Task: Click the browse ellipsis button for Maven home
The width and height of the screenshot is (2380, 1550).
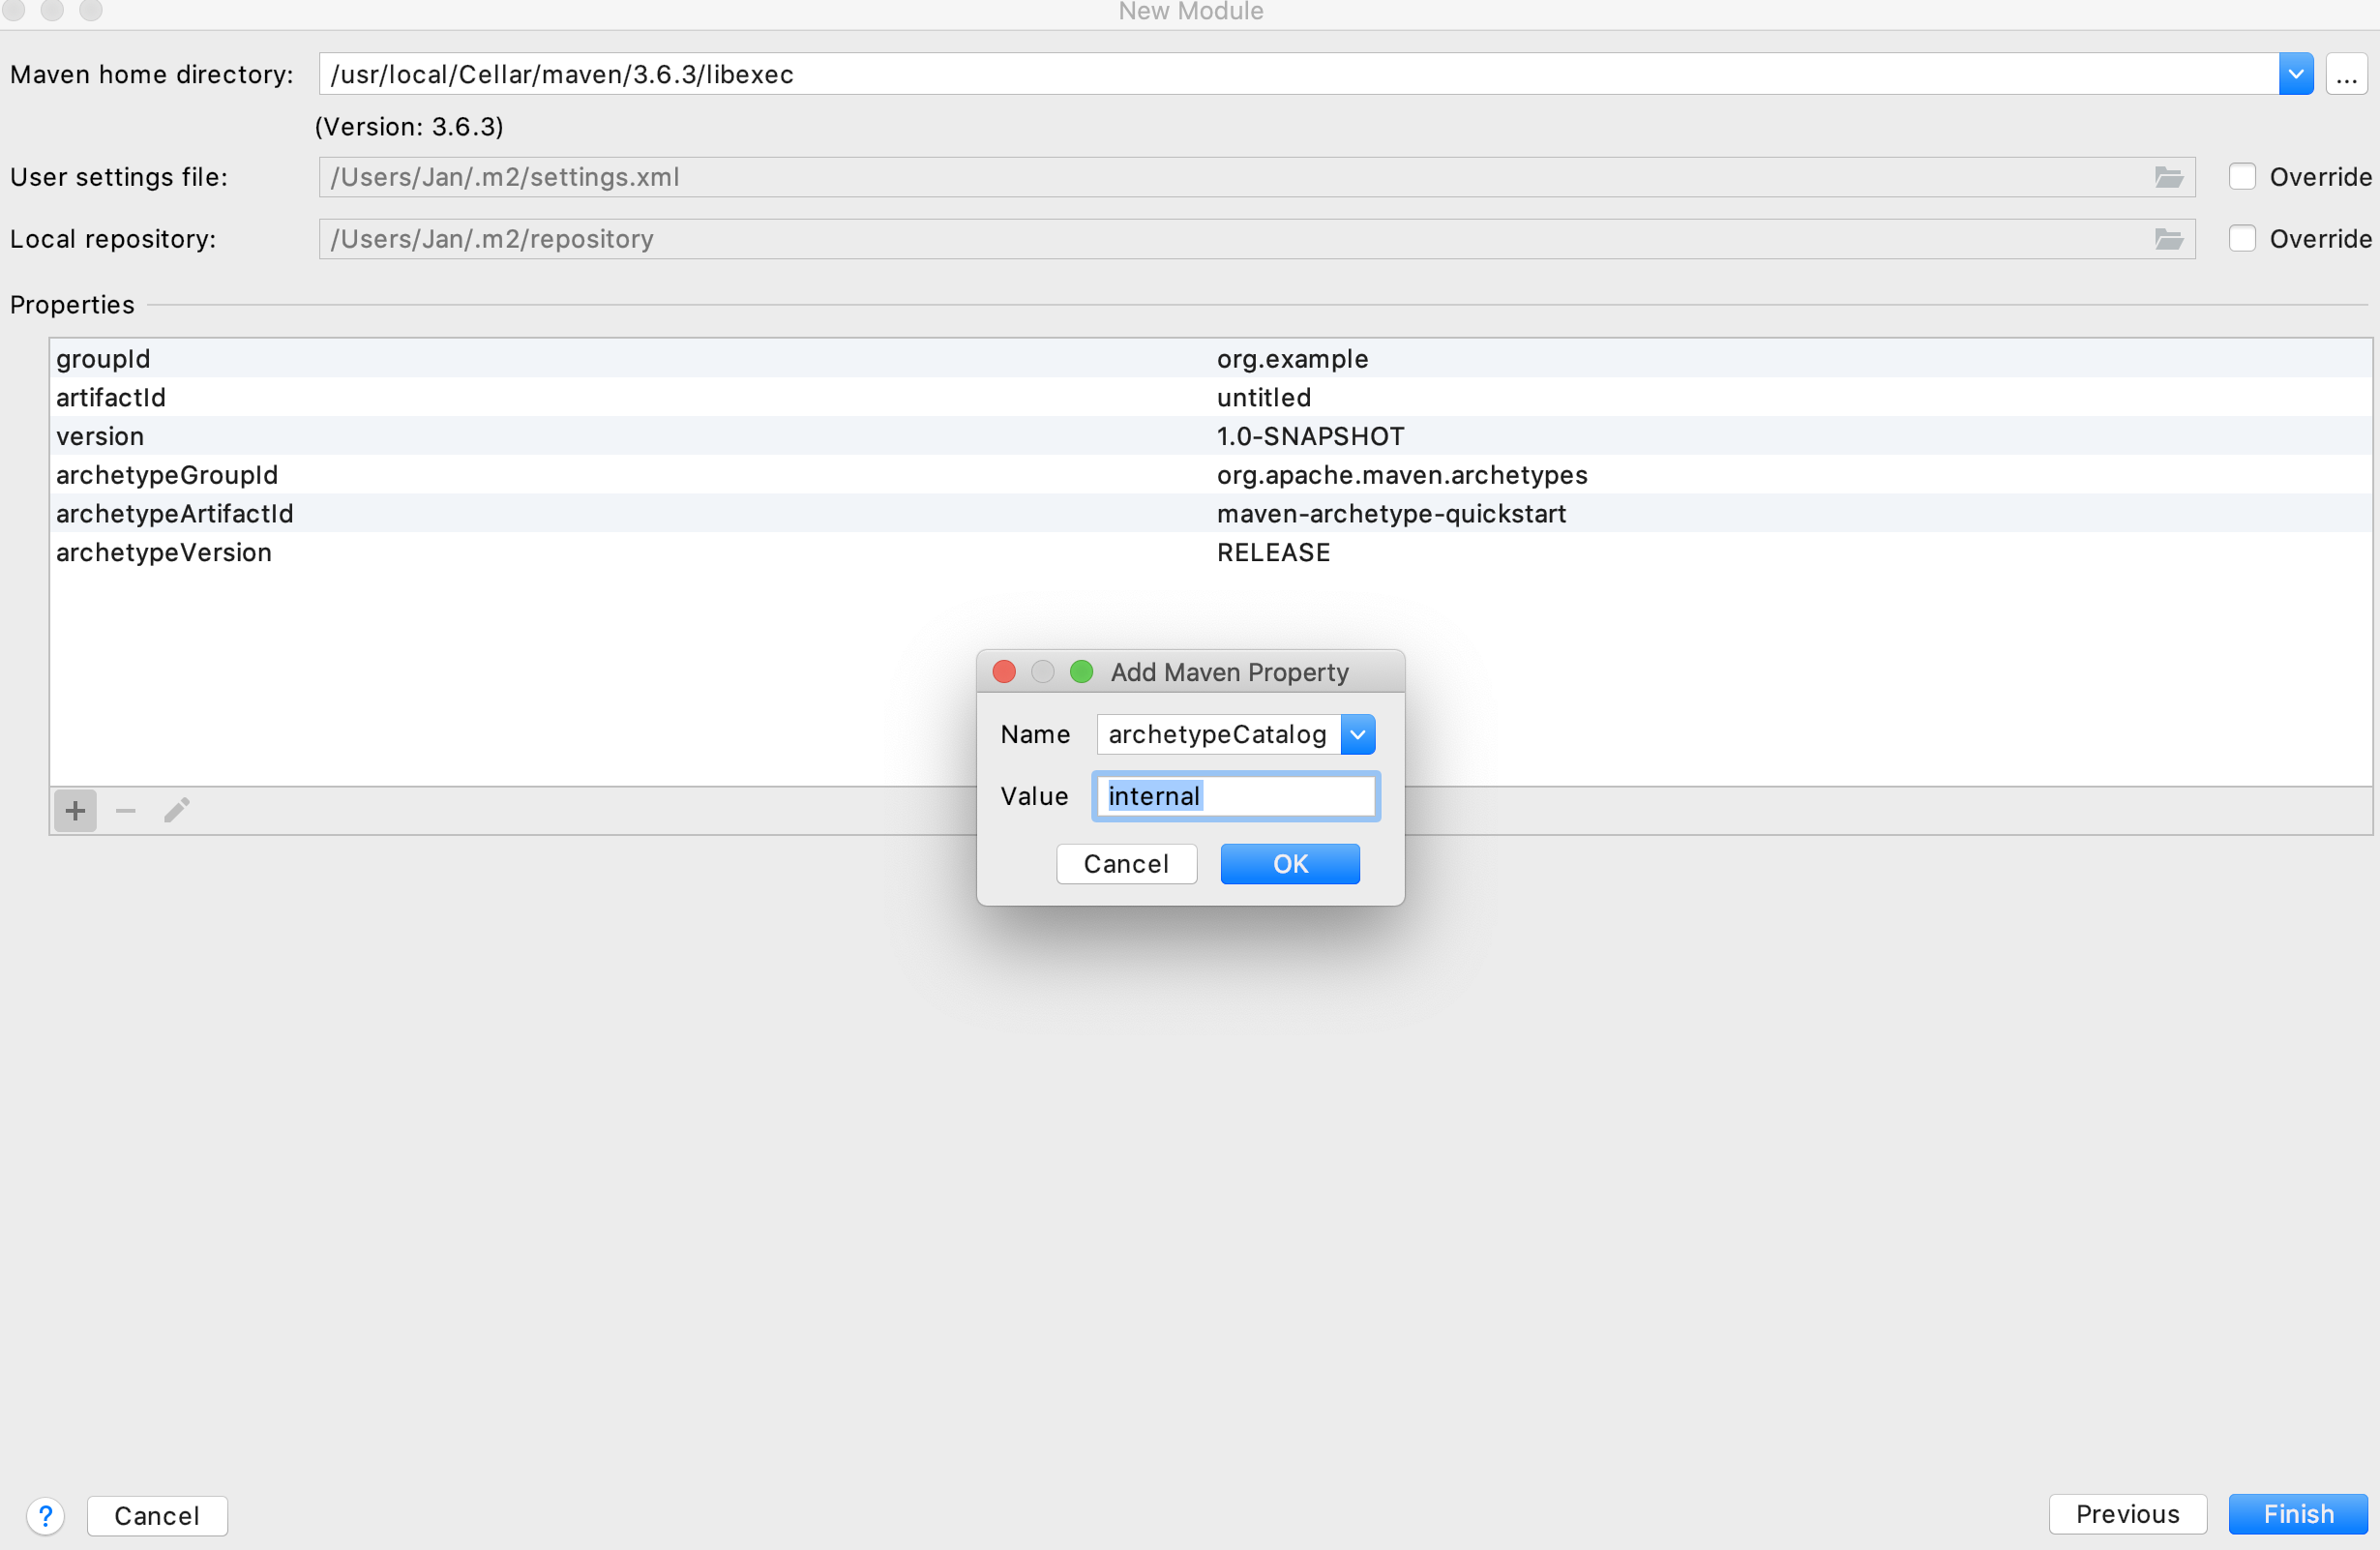Action: coord(2346,75)
